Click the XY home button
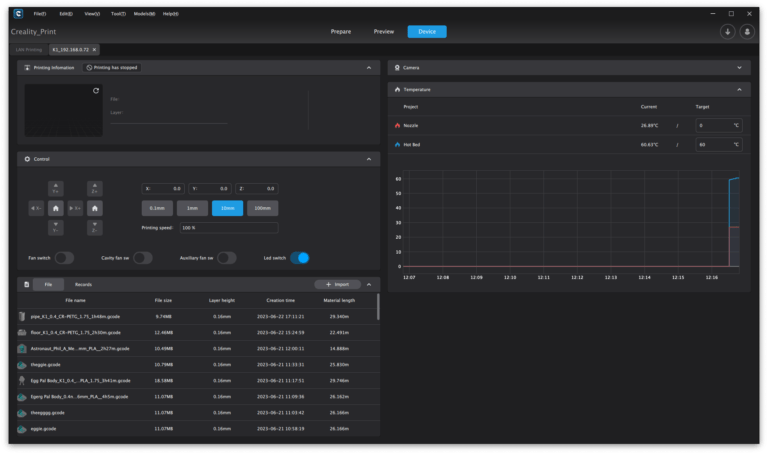768x454 pixels. [56, 208]
